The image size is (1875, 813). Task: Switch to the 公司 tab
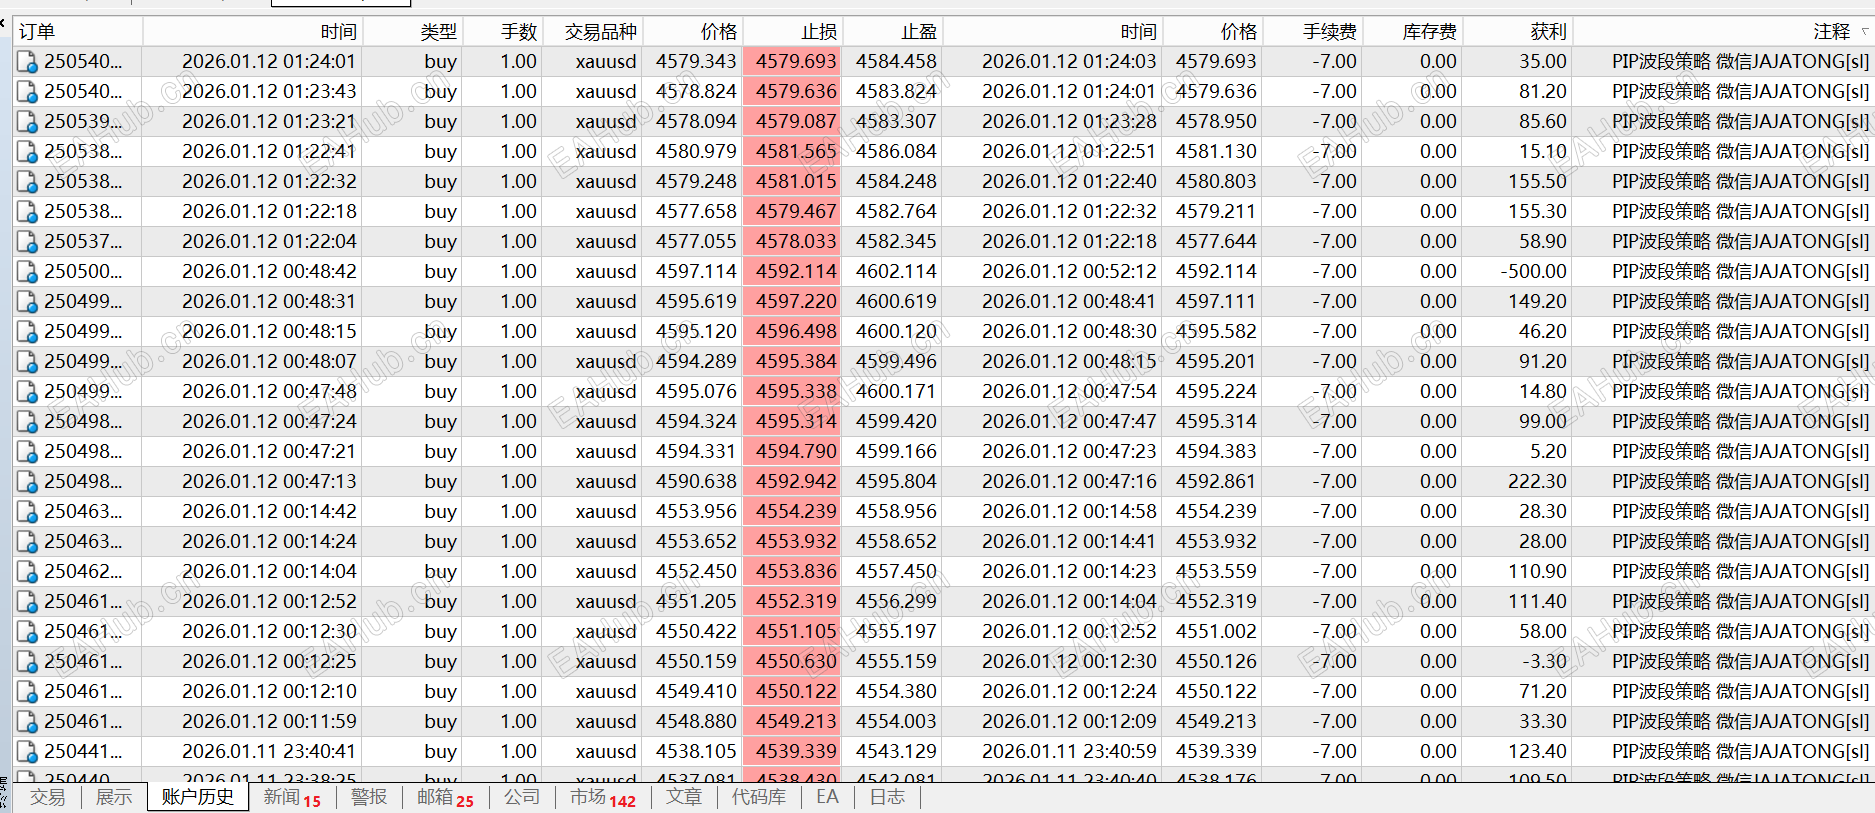coord(522,797)
